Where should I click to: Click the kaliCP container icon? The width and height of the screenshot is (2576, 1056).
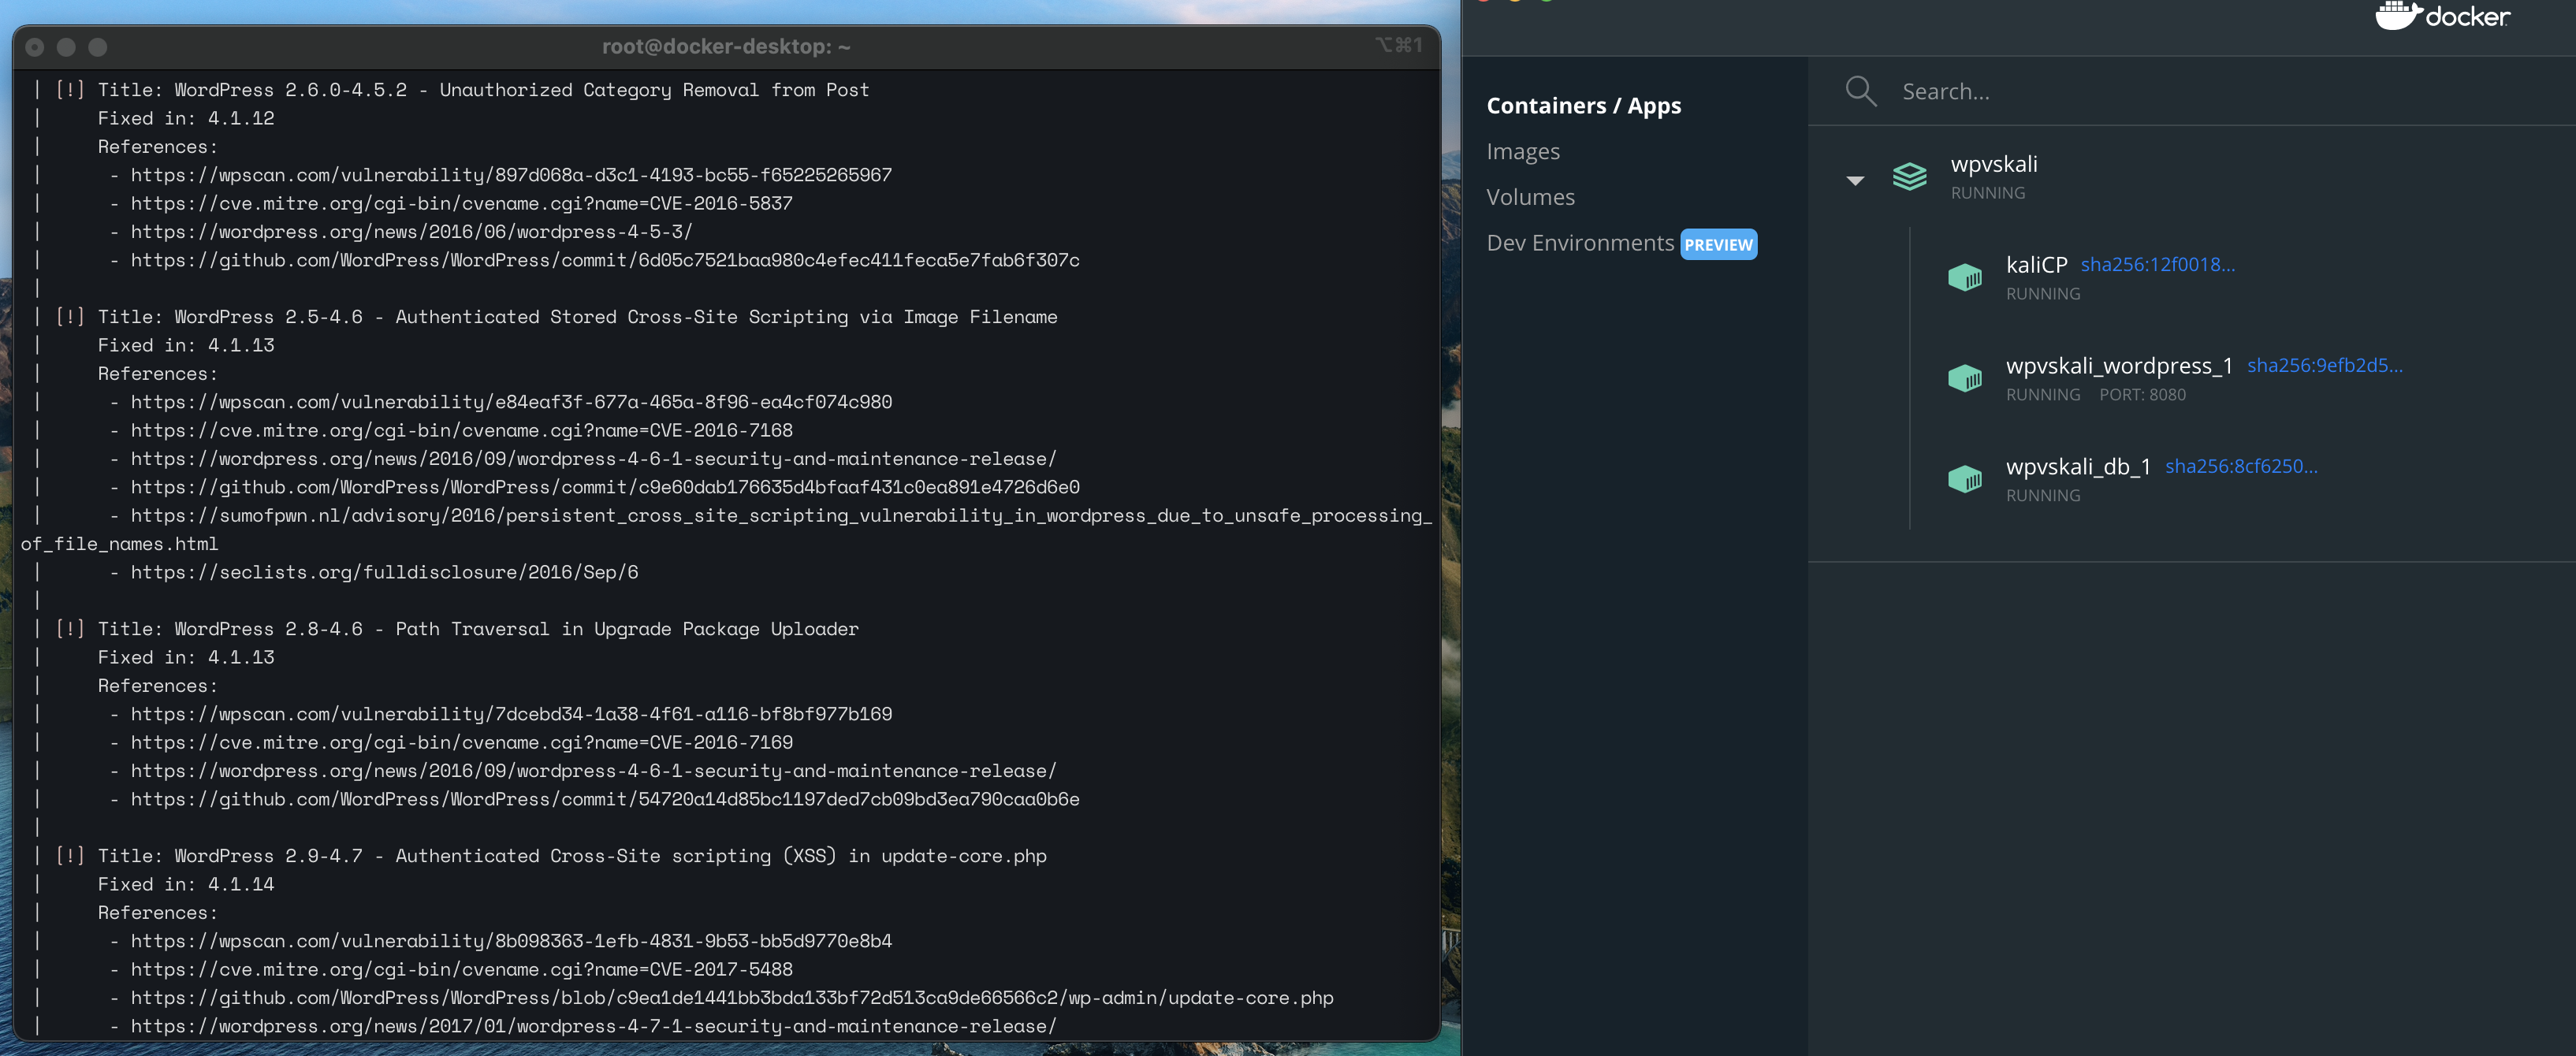pos(1964,277)
